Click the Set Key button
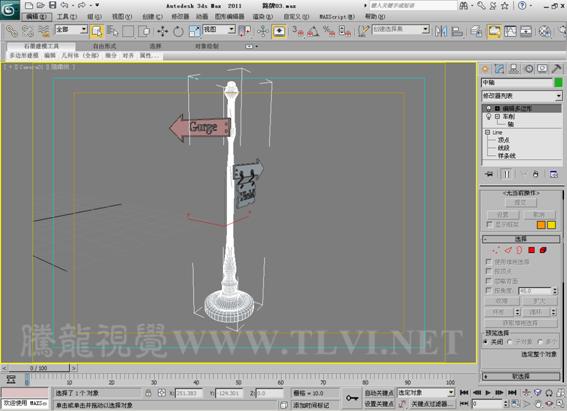The height and width of the screenshot is (411, 567). click(379, 403)
